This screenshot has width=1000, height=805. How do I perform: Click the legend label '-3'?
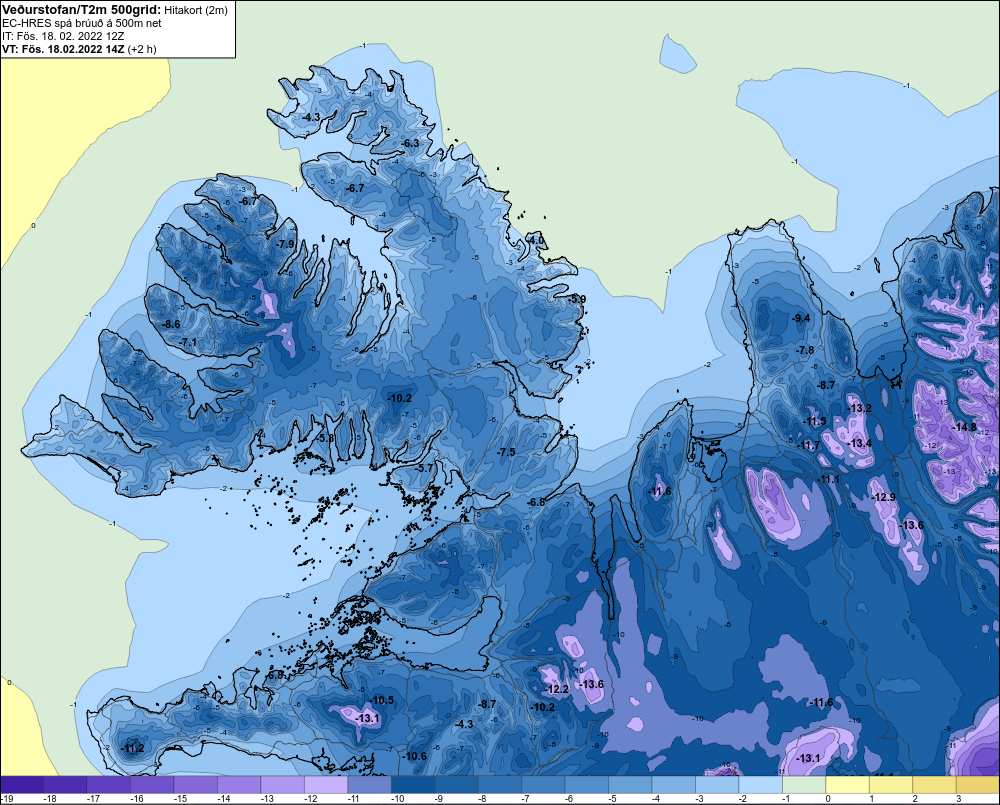701,799
